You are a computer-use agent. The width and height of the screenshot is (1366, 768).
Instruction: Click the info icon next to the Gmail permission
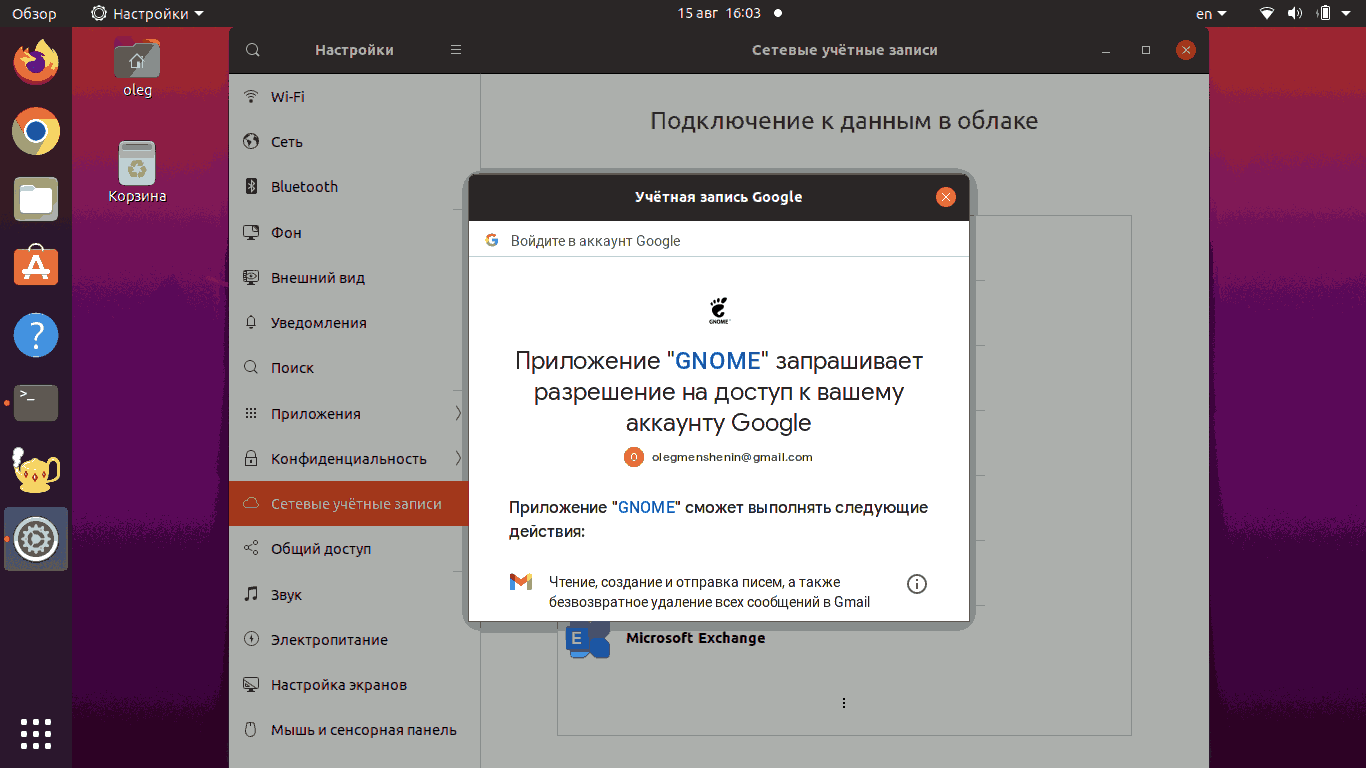point(916,583)
